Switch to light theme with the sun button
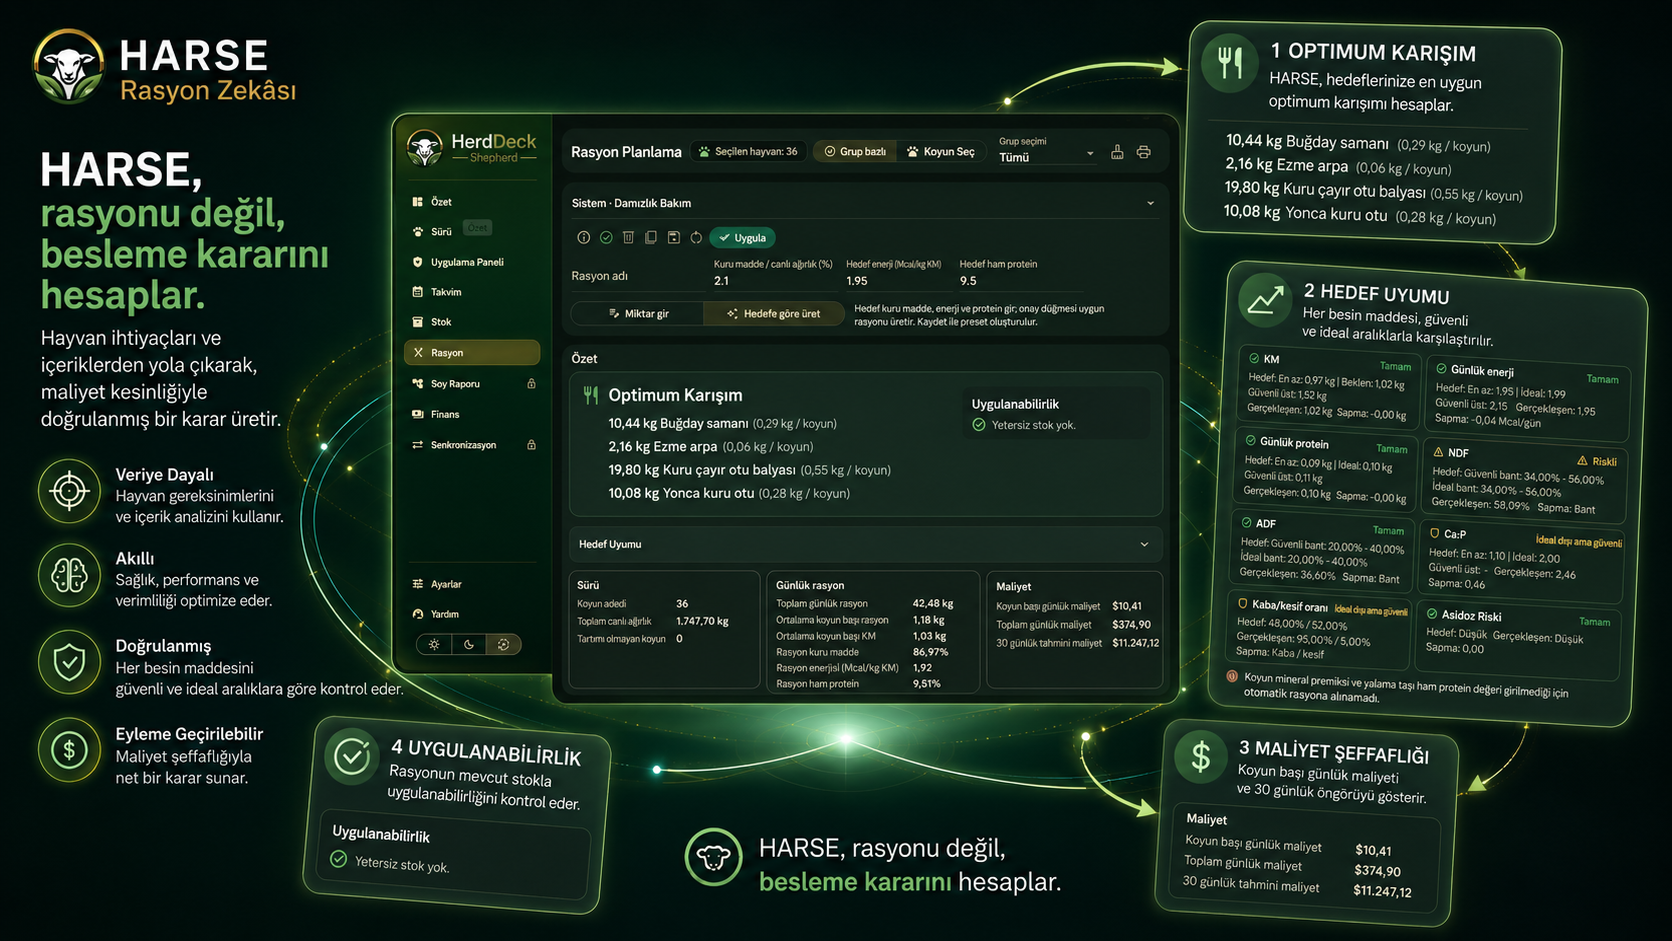Image resolution: width=1672 pixels, height=941 pixels. tap(434, 645)
